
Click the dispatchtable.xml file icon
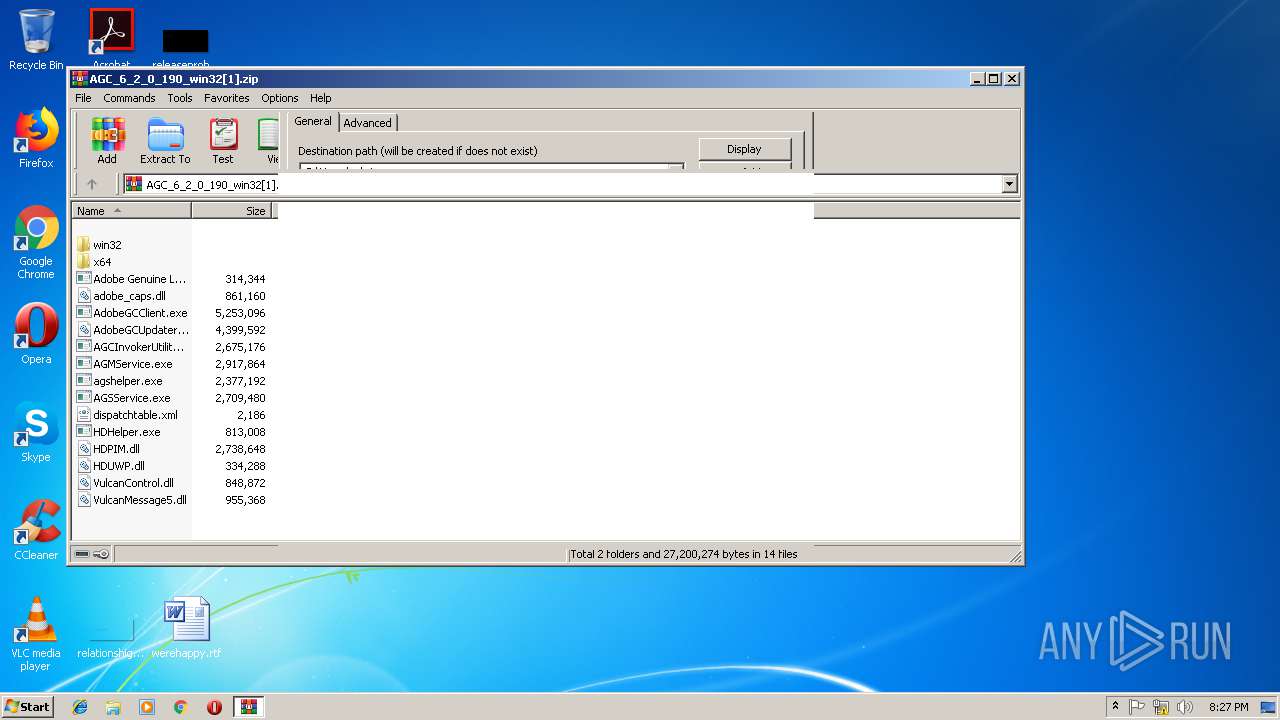coord(84,415)
